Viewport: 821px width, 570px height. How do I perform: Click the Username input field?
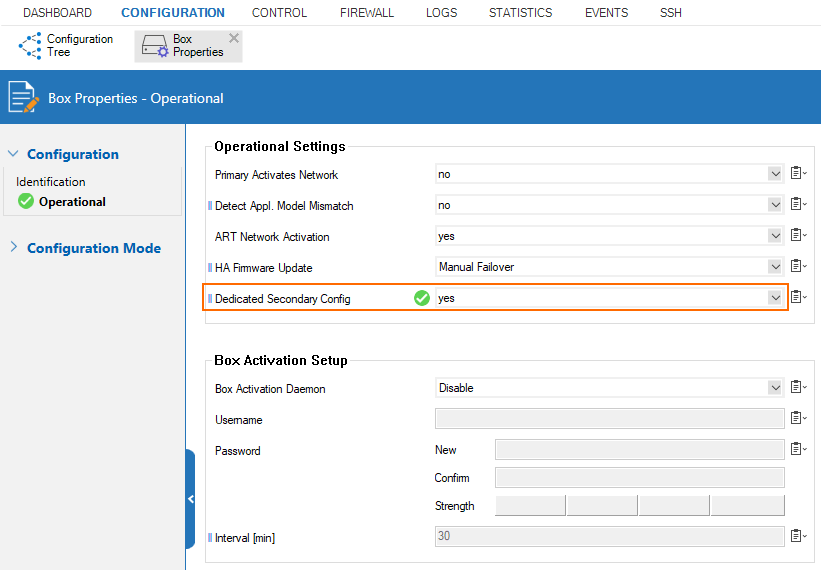[x=609, y=419]
